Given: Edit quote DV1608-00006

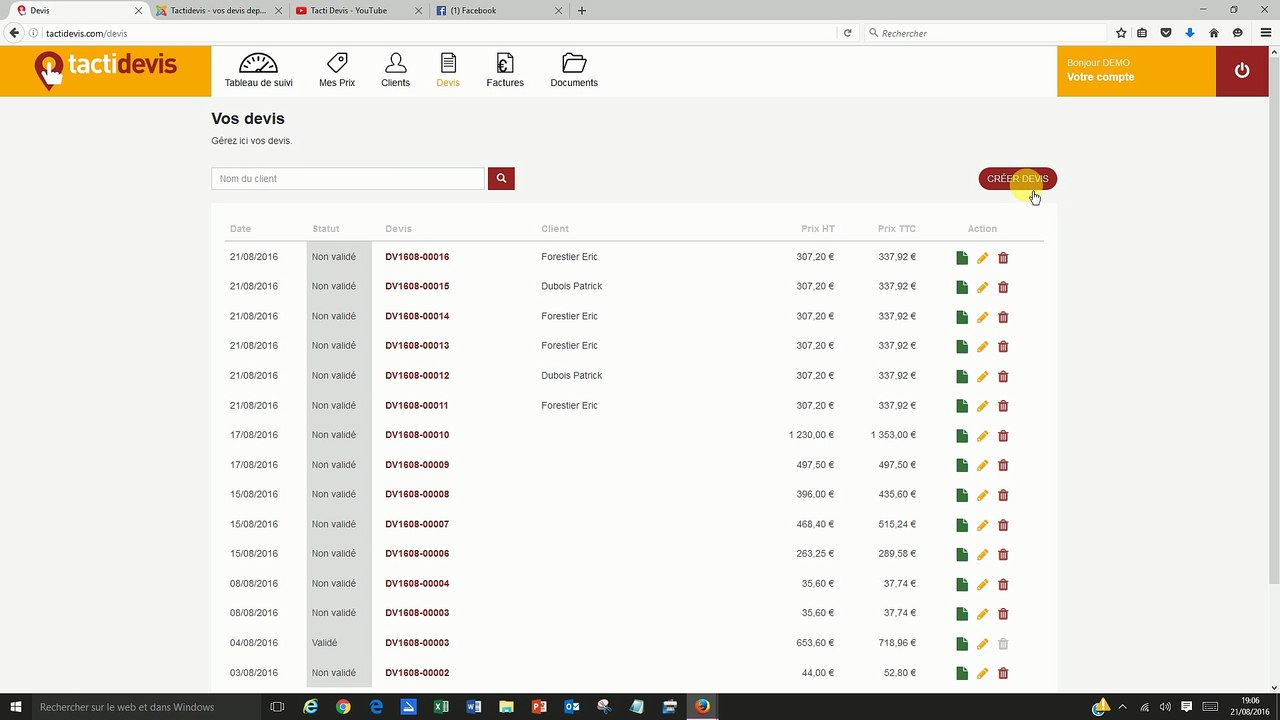Looking at the screenshot, I should tap(982, 555).
